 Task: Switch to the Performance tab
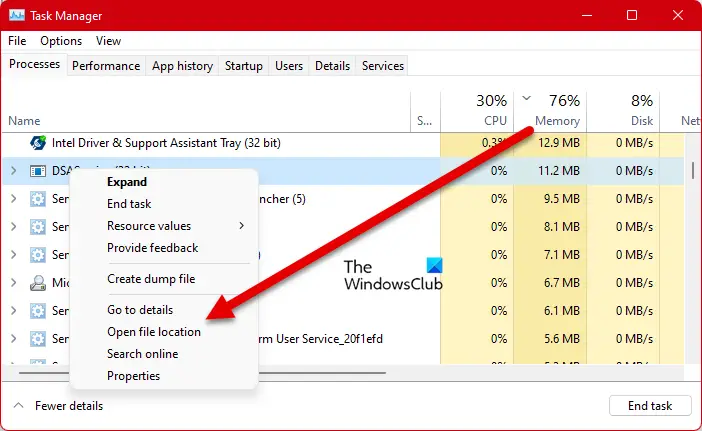pos(106,66)
